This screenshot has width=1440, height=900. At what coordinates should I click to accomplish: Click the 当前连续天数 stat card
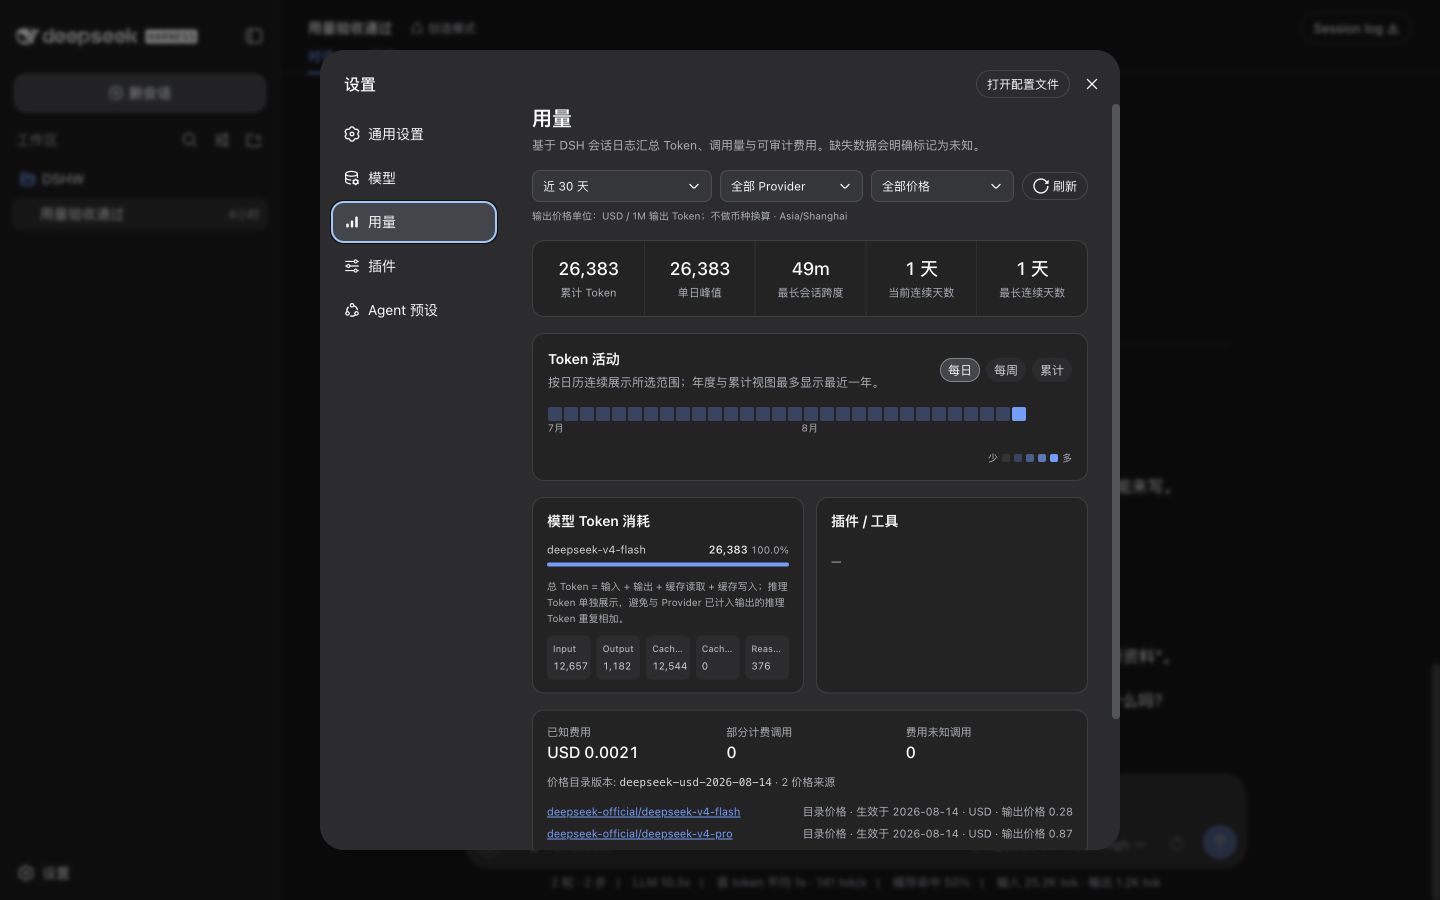tap(922, 278)
